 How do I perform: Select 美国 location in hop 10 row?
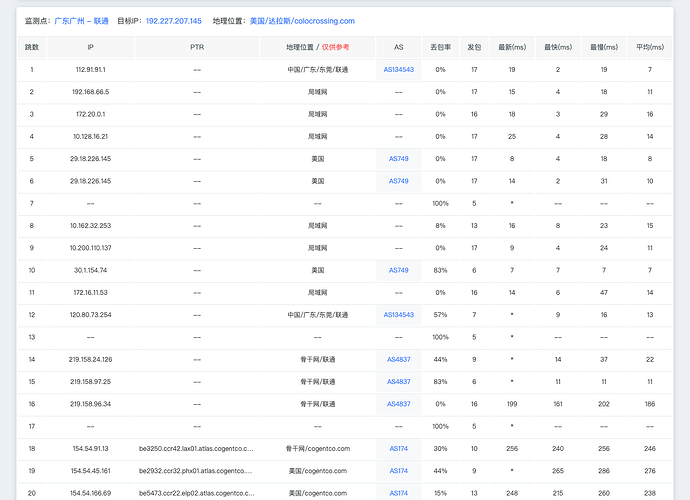tap(318, 270)
